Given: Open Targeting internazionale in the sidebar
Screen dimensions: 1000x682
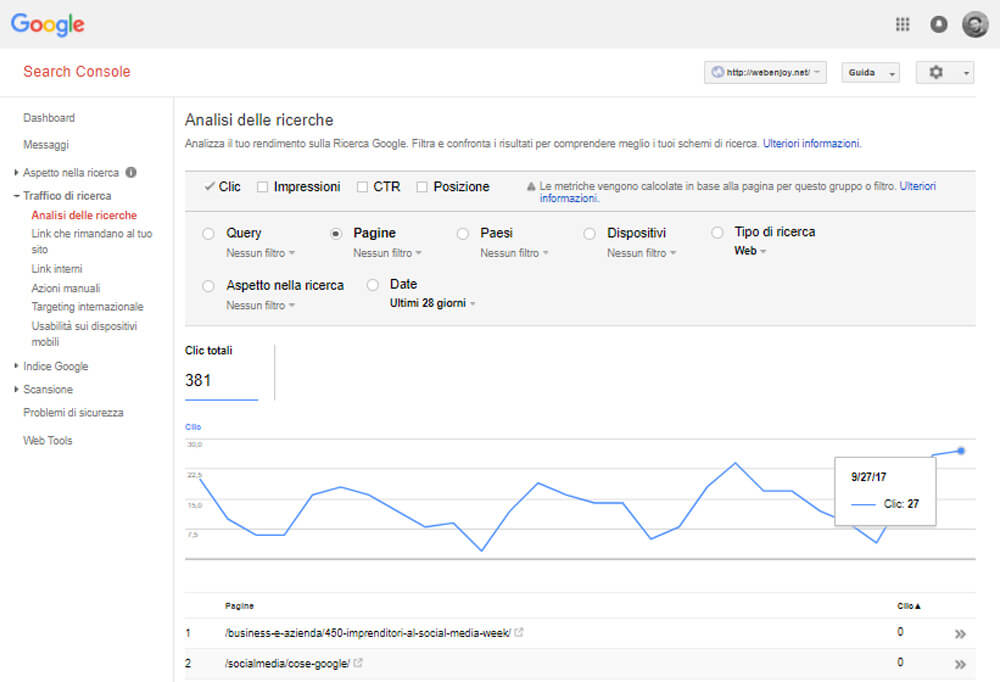Looking at the screenshot, I should click(87, 307).
